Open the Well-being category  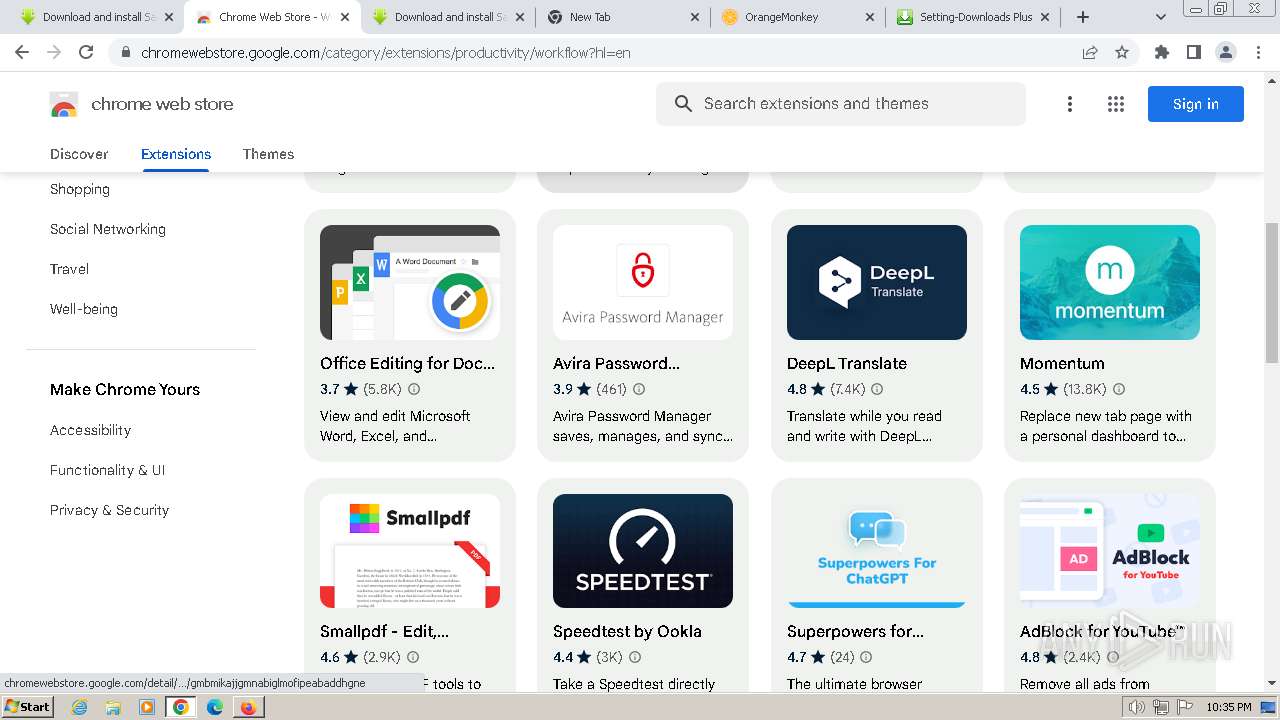[84, 309]
